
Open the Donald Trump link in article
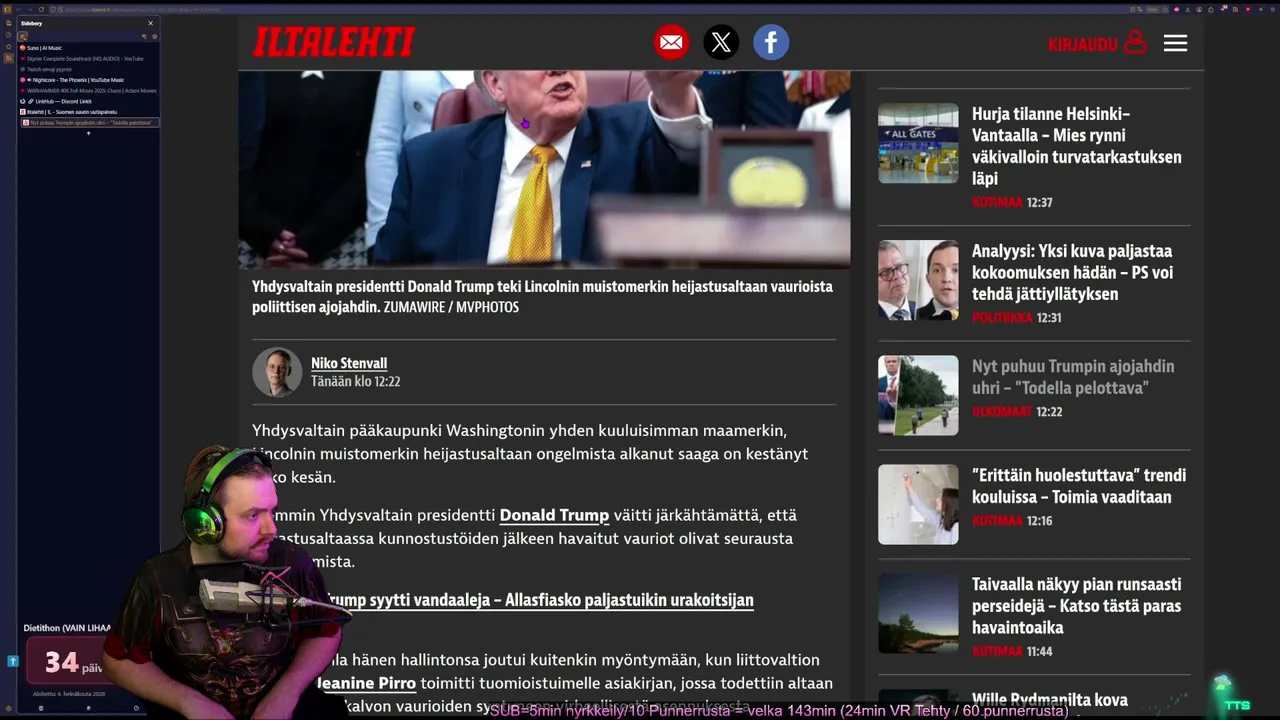(x=554, y=515)
